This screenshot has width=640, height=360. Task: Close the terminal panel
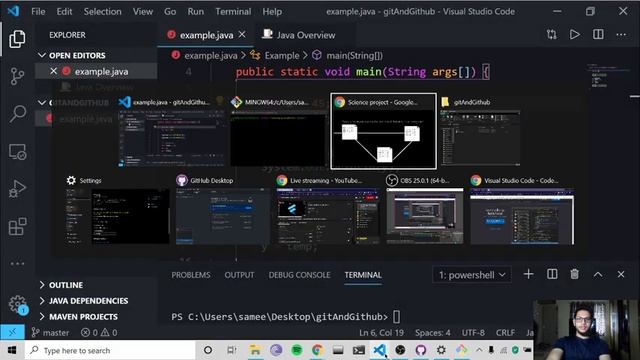(621, 274)
